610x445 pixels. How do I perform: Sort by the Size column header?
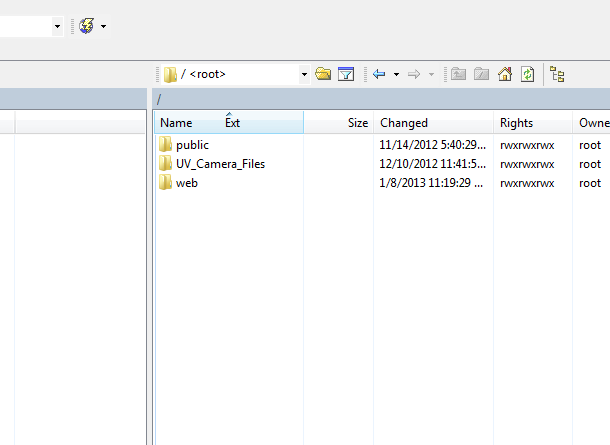click(x=357, y=123)
